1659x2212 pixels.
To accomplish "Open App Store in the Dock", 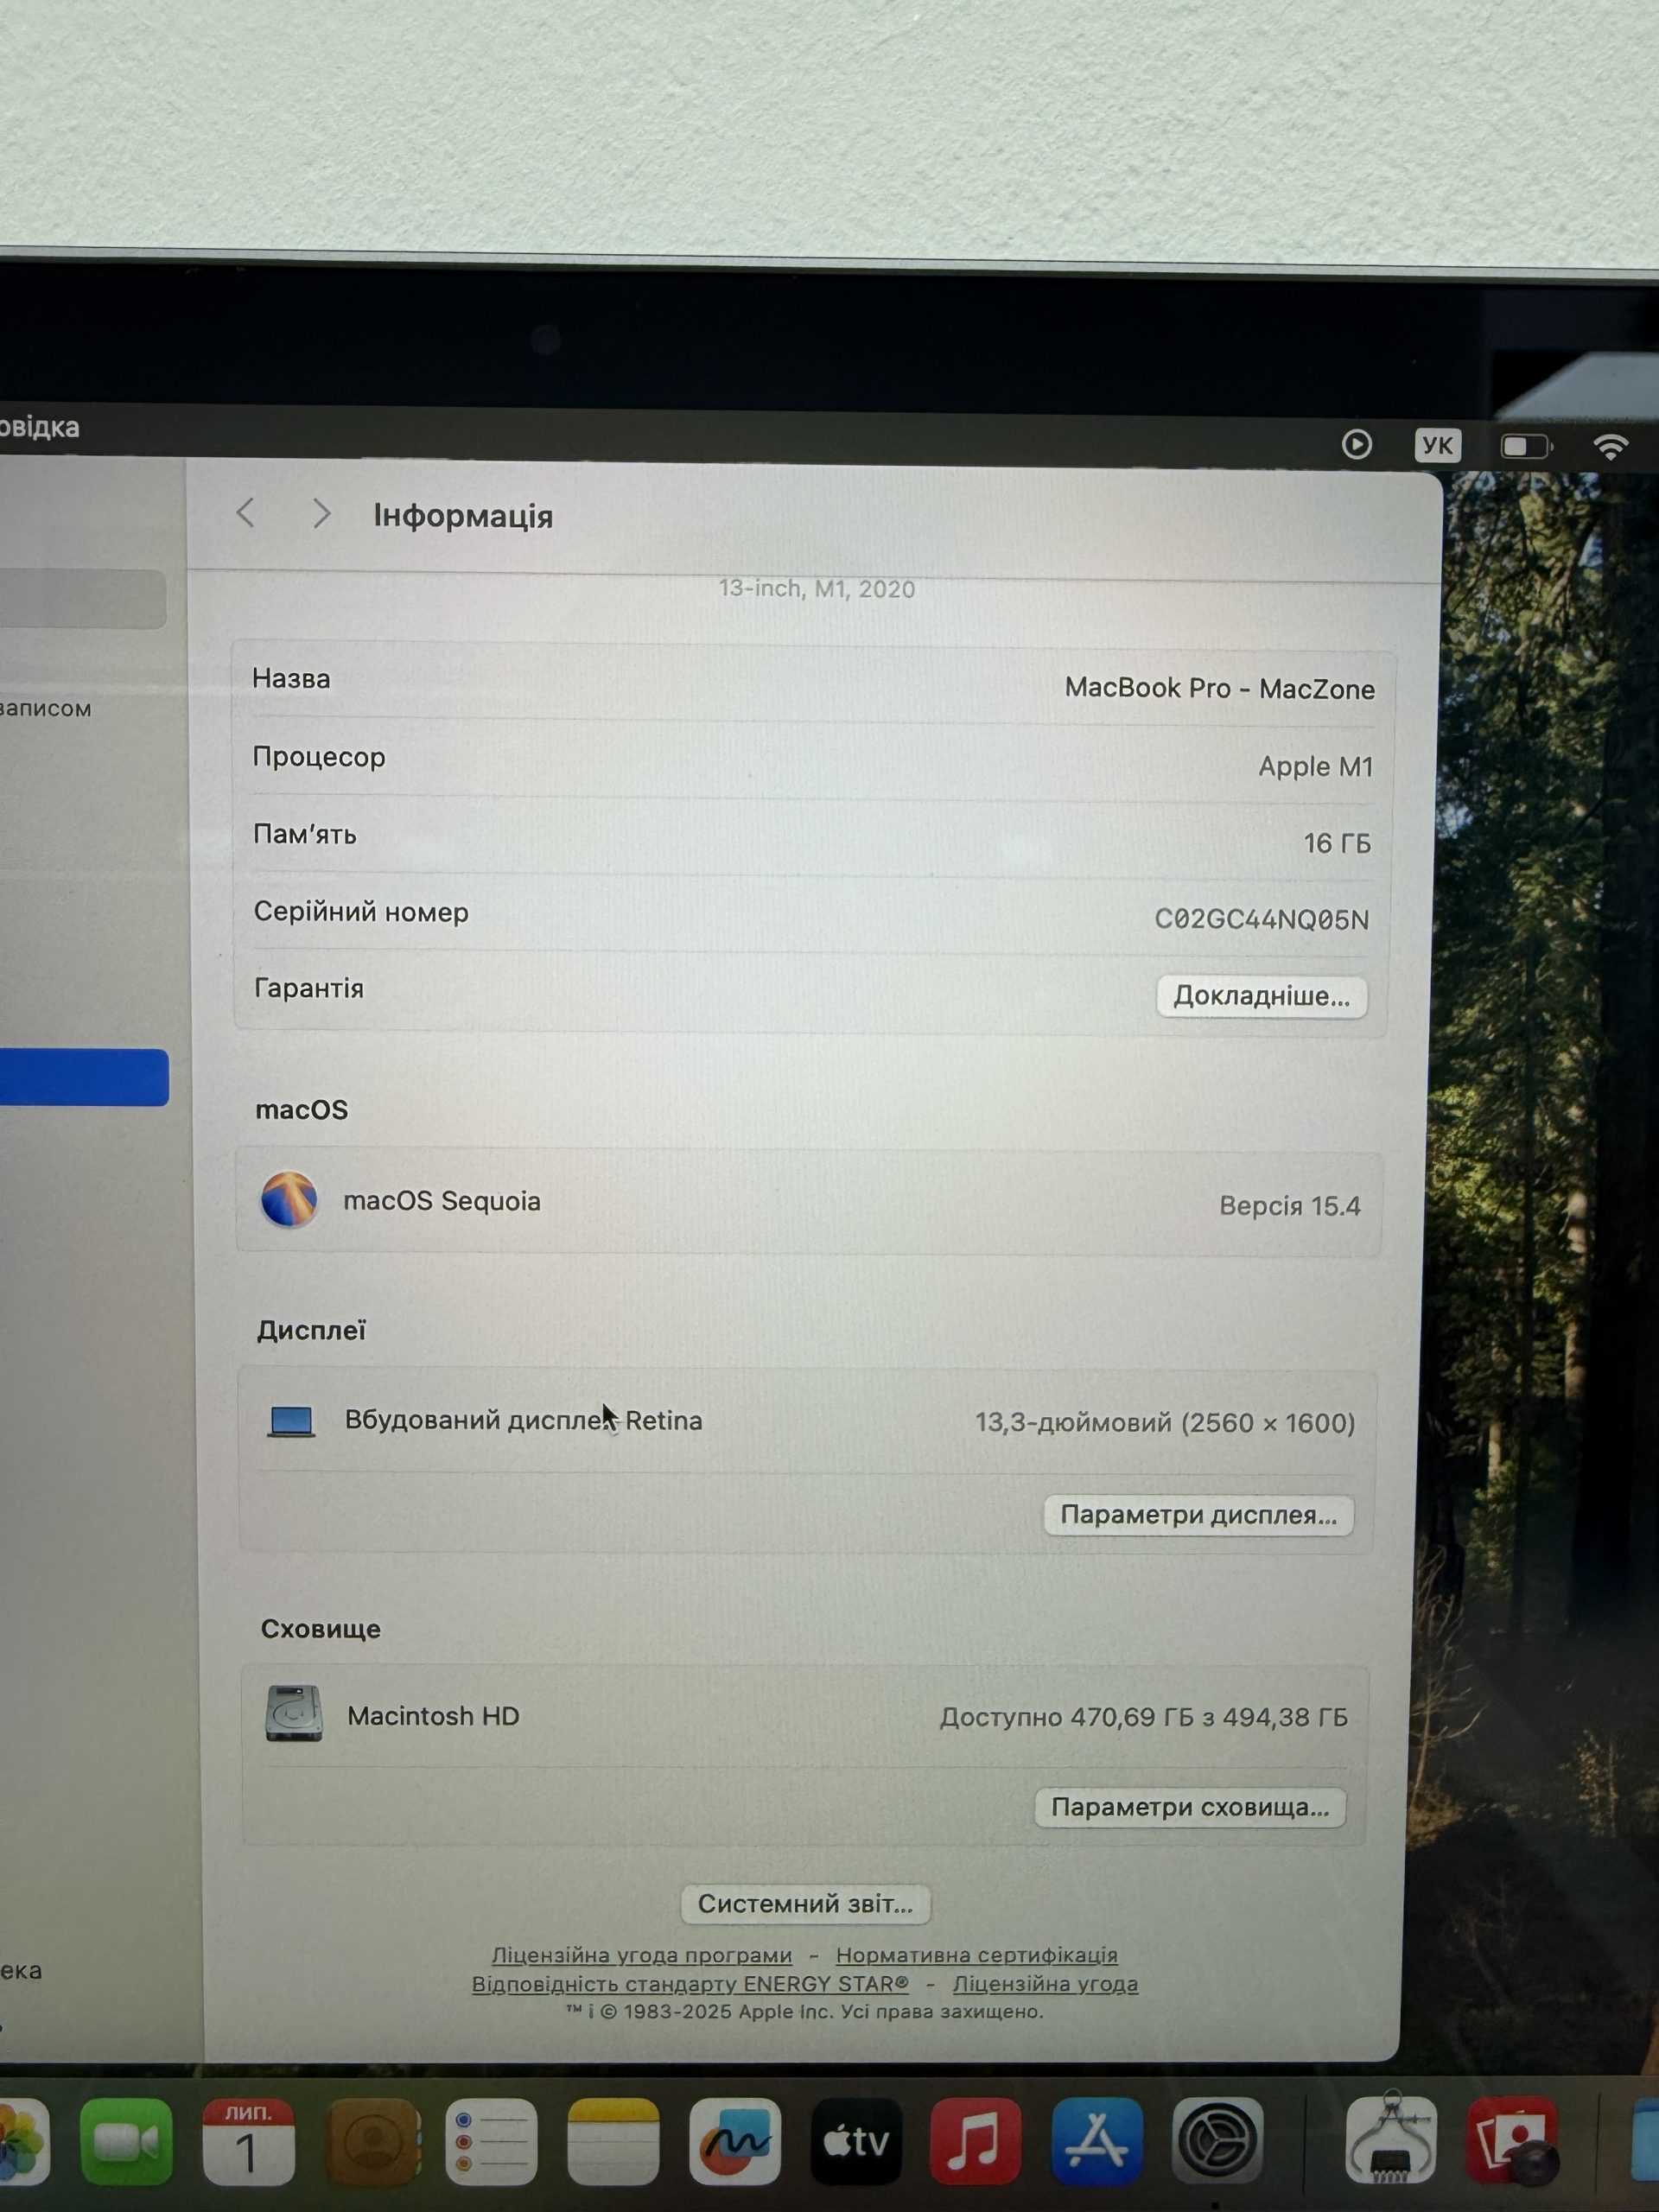I will 1096,2141.
